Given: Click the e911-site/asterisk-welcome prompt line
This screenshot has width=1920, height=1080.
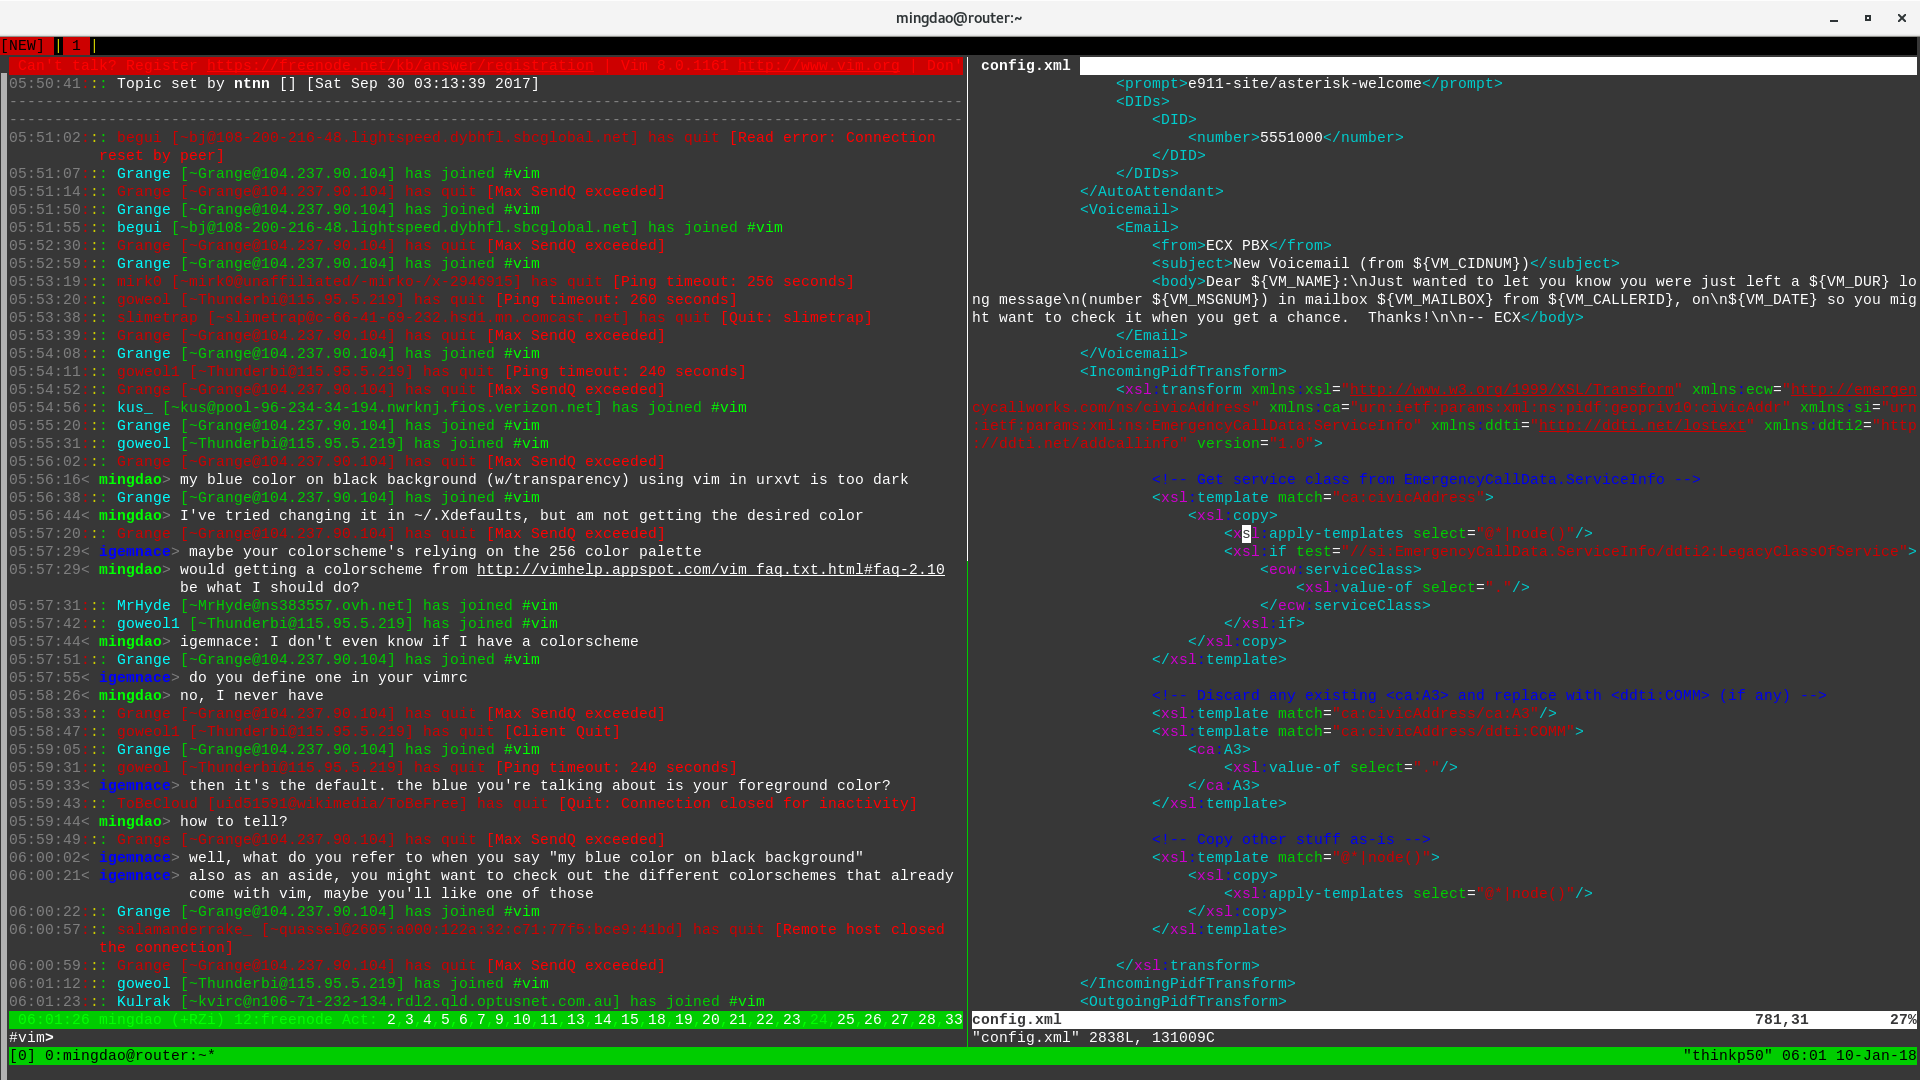Looking at the screenshot, I should click(1309, 84).
